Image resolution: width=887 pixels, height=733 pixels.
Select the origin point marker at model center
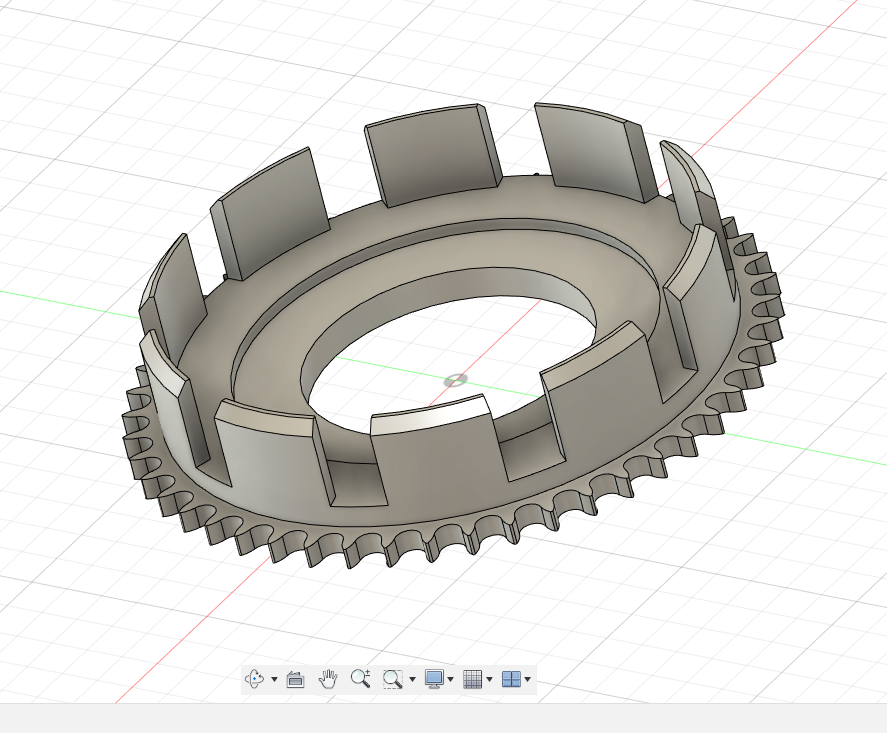coord(455,380)
